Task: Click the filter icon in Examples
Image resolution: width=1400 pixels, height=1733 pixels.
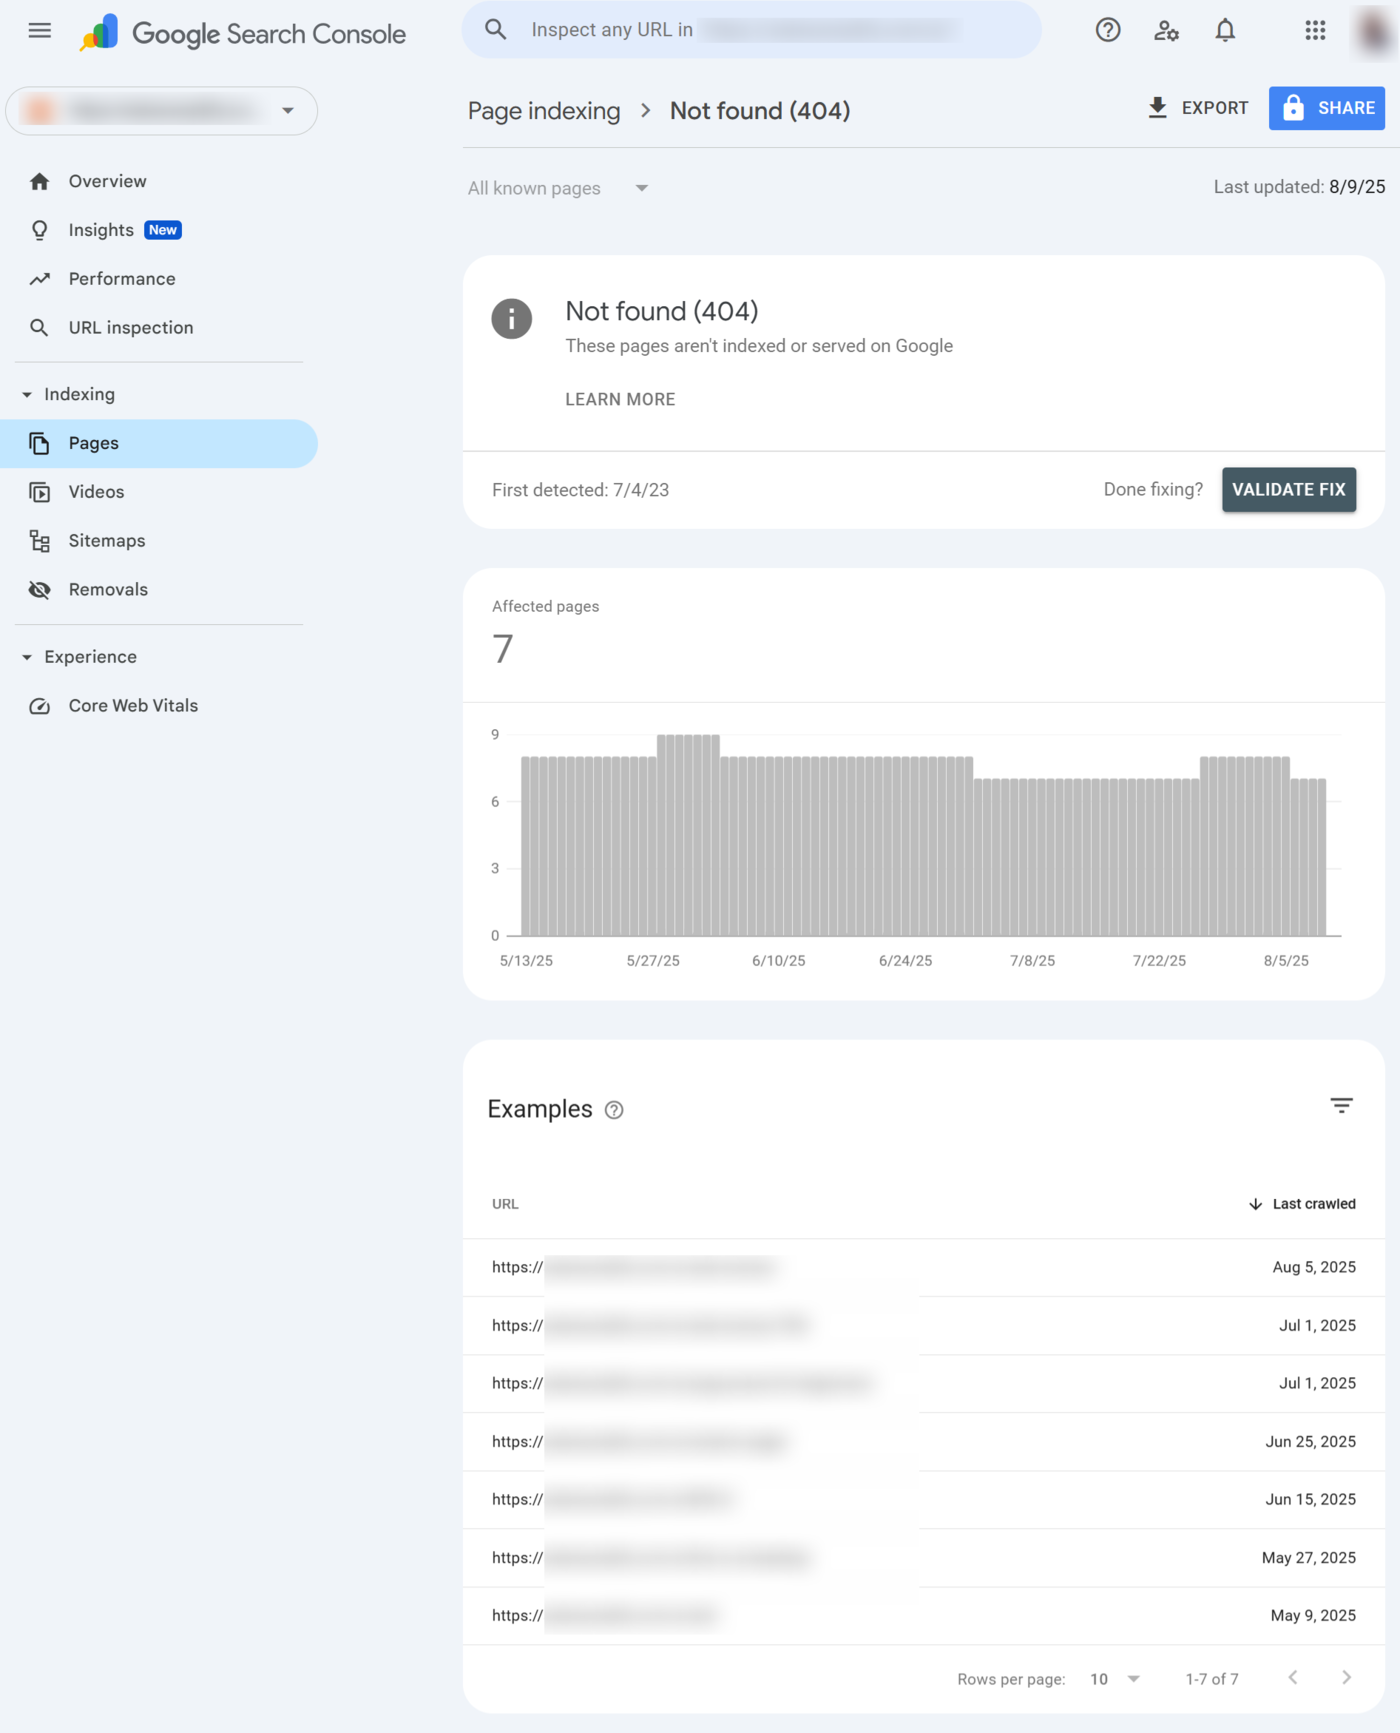Action: [x=1341, y=1106]
